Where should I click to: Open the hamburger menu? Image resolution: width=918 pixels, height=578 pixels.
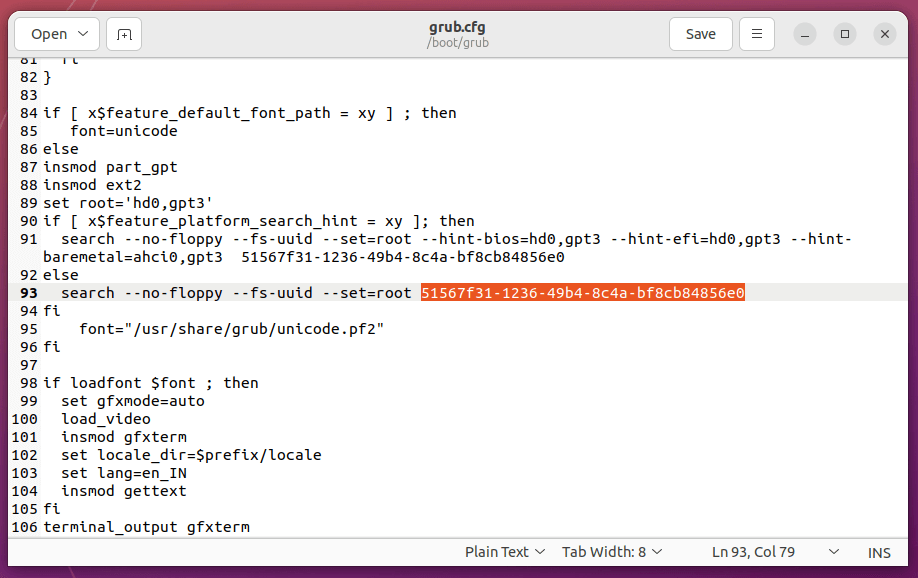[757, 35]
